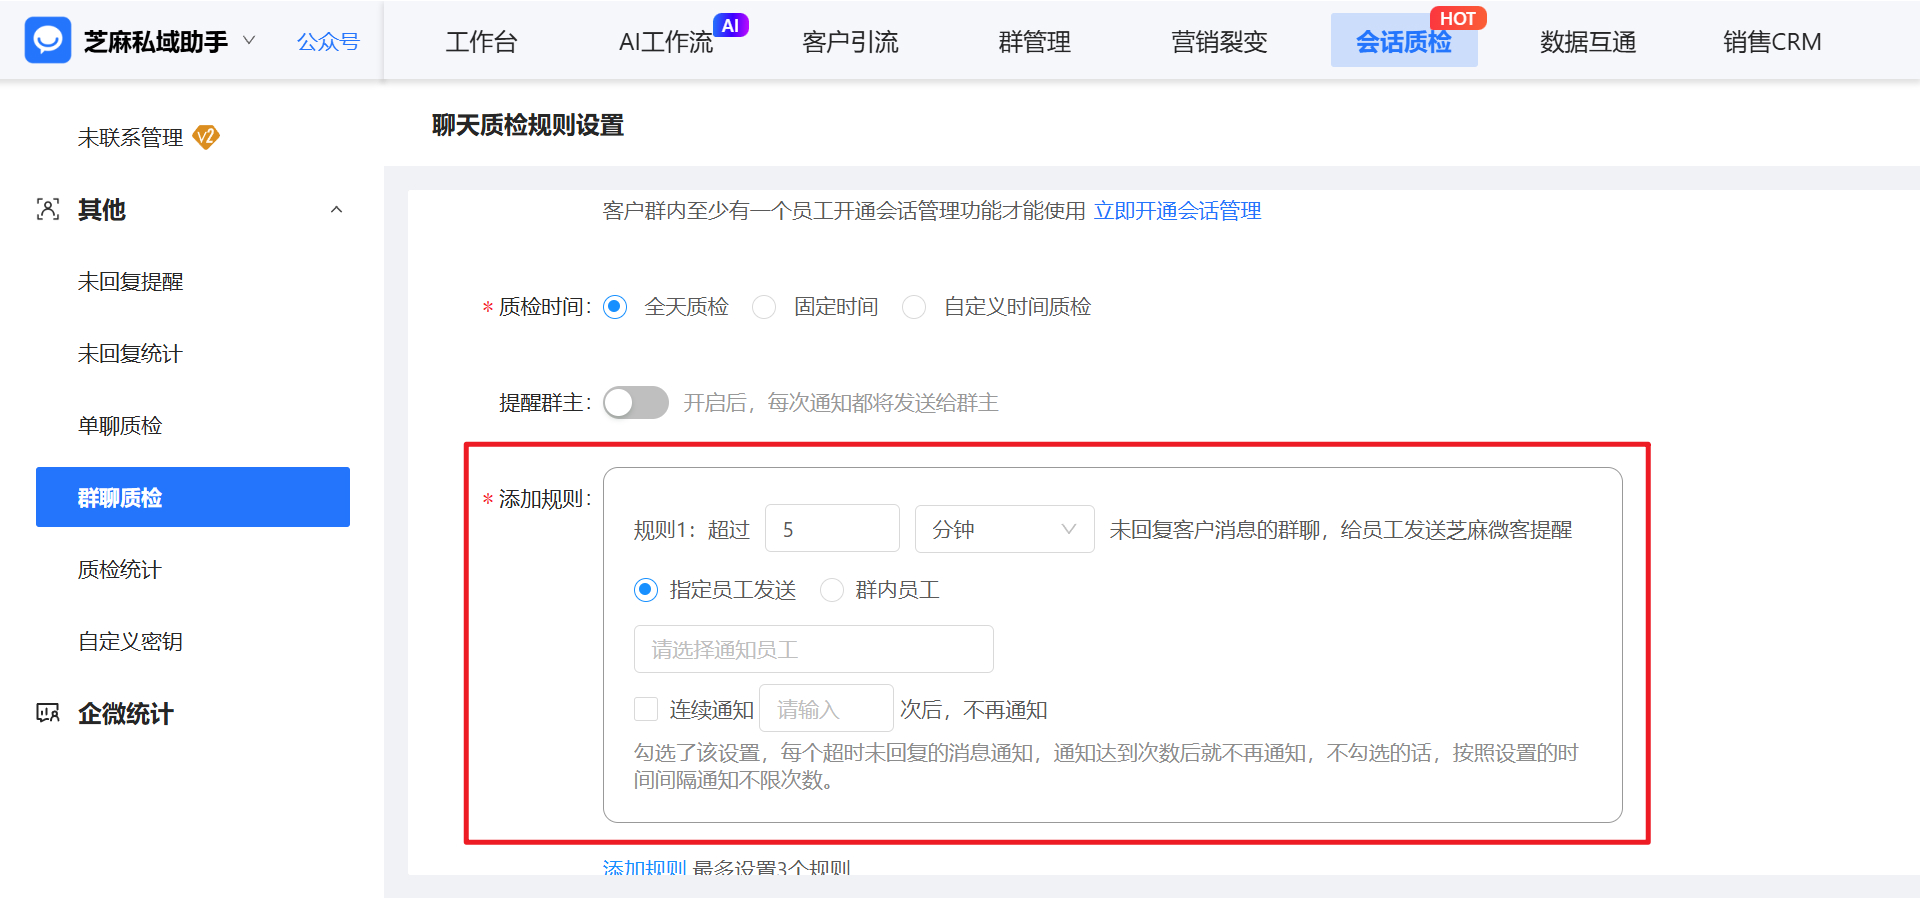Screen dimensions: 1920x898
Task: Open the dropdown arrow next to 芝麻私域助手
Action: (249, 41)
